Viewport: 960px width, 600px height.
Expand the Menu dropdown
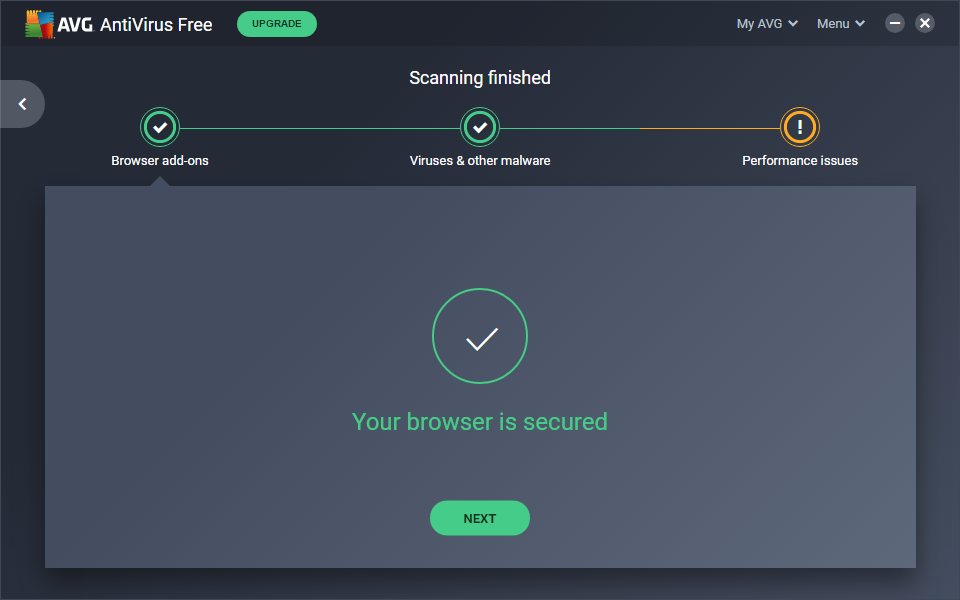840,24
